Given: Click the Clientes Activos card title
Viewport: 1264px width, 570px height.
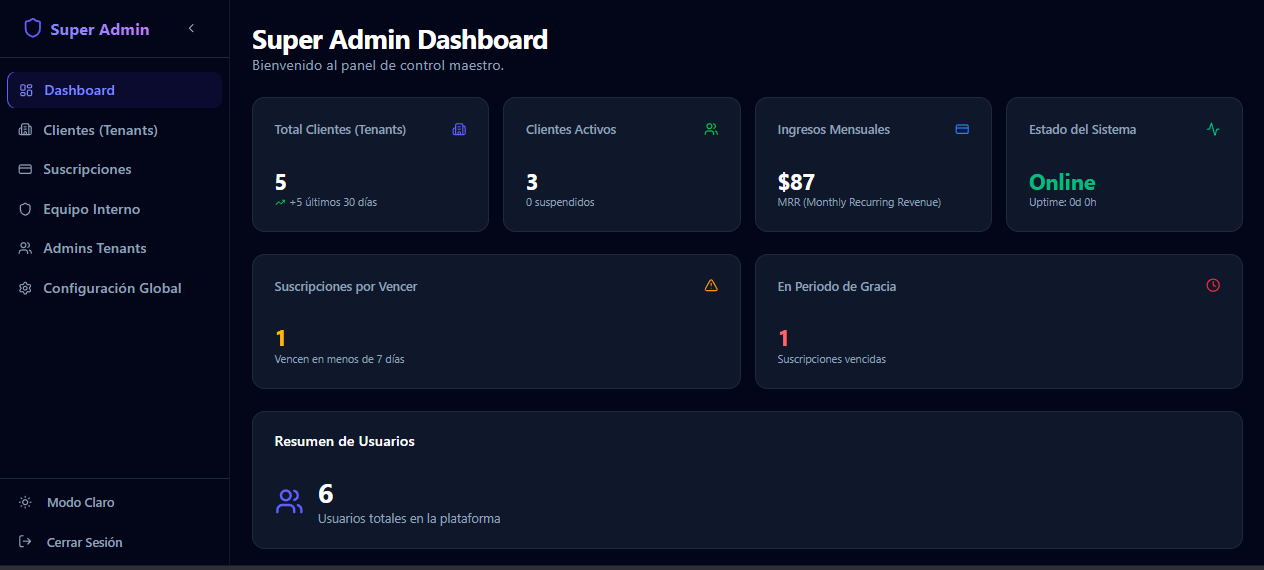Looking at the screenshot, I should [571, 129].
